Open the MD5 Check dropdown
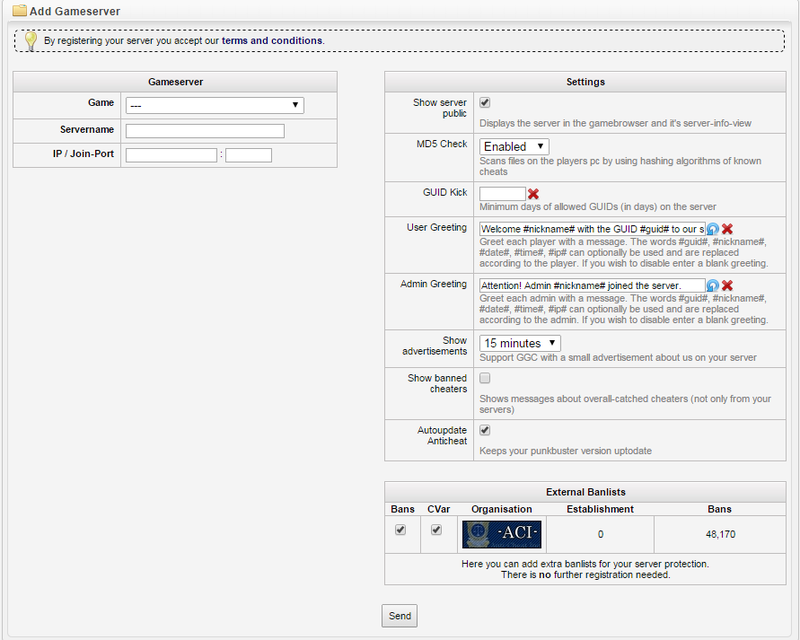The height and width of the screenshot is (640, 800). [x=514, y=147]
